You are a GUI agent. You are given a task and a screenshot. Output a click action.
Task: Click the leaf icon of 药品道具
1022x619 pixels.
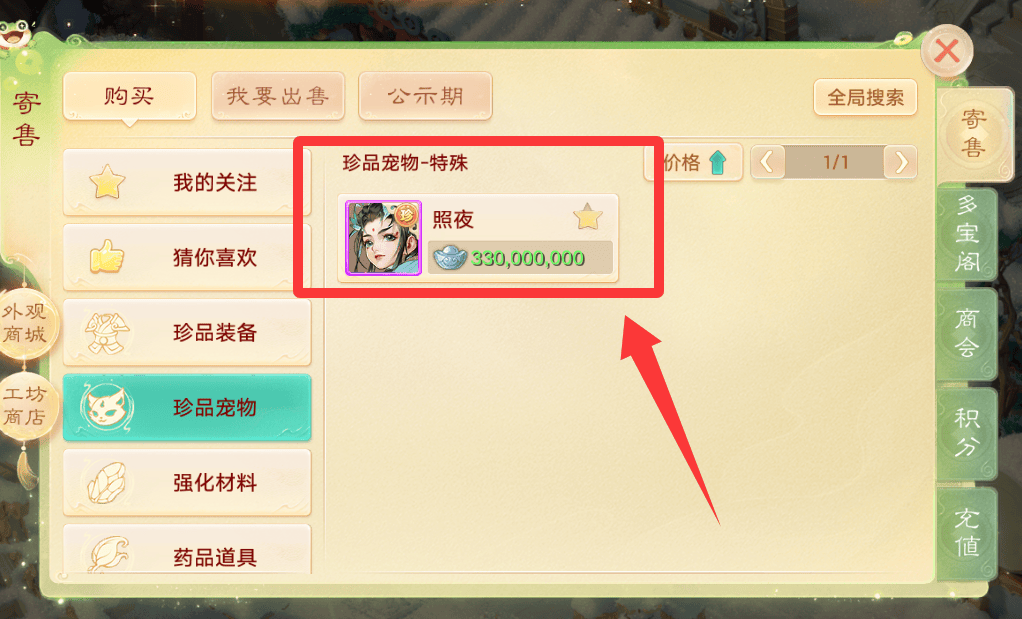coord(108,555)
